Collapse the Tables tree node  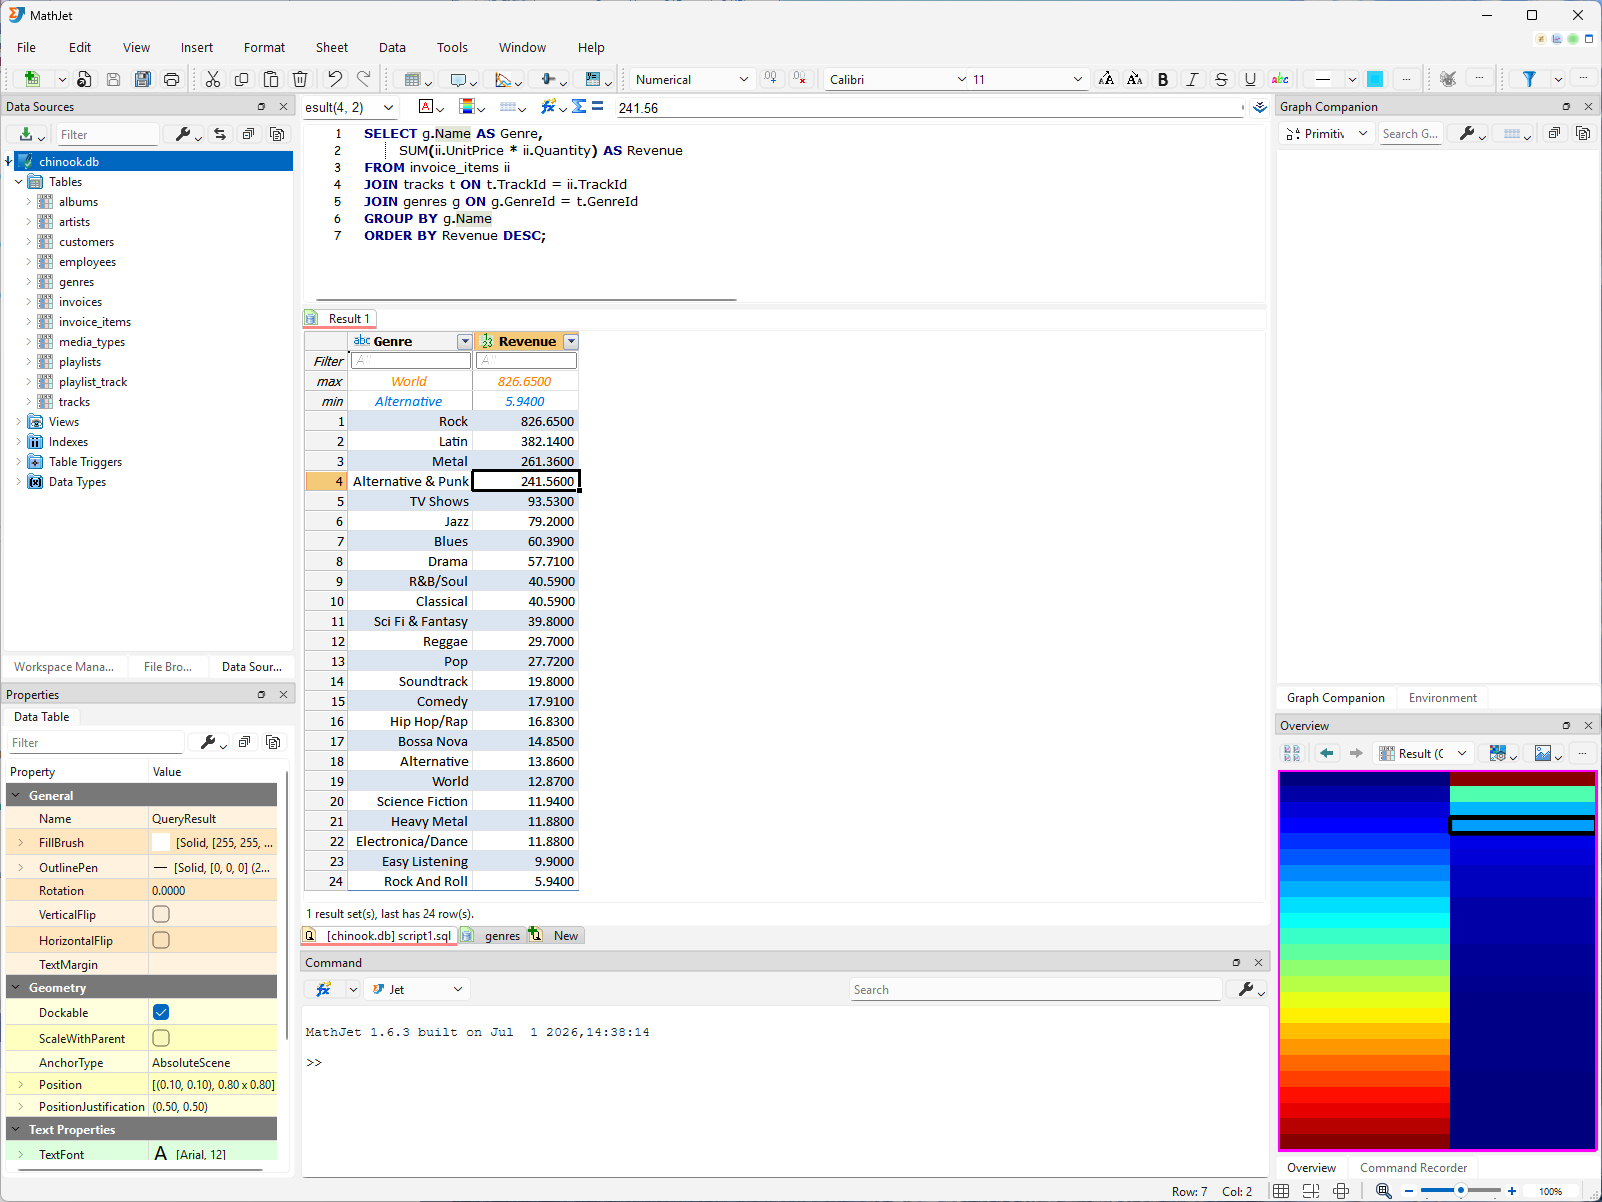point(18,182)
